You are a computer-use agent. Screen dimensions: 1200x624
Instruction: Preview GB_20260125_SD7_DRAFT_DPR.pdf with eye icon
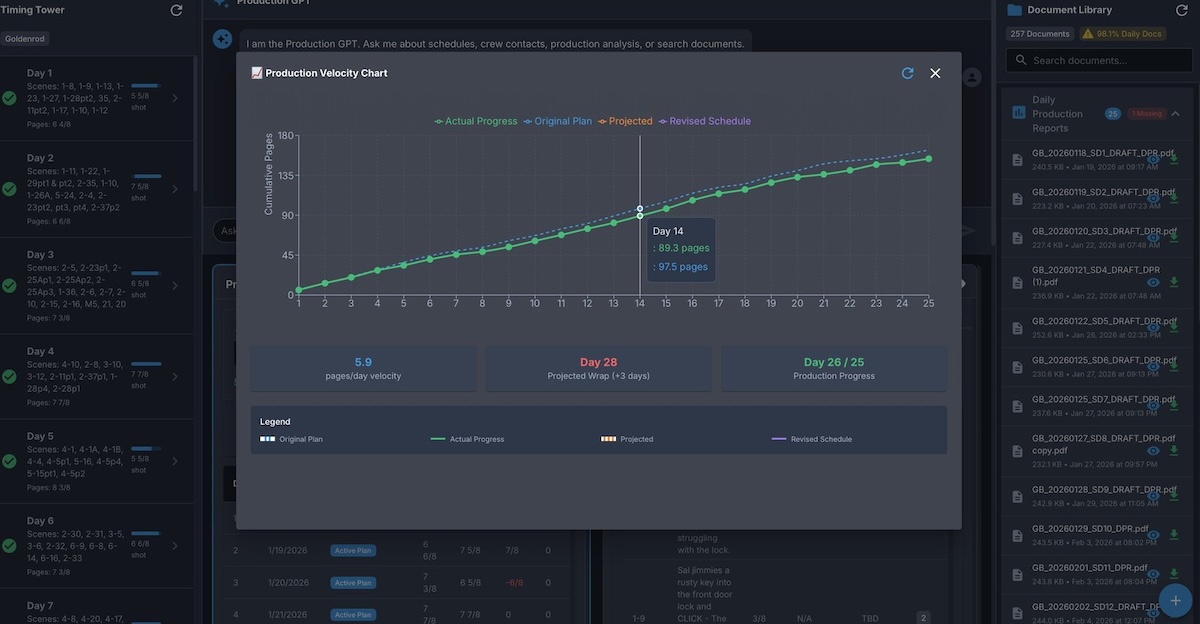pyautogui.click(x=1153, y=406)
